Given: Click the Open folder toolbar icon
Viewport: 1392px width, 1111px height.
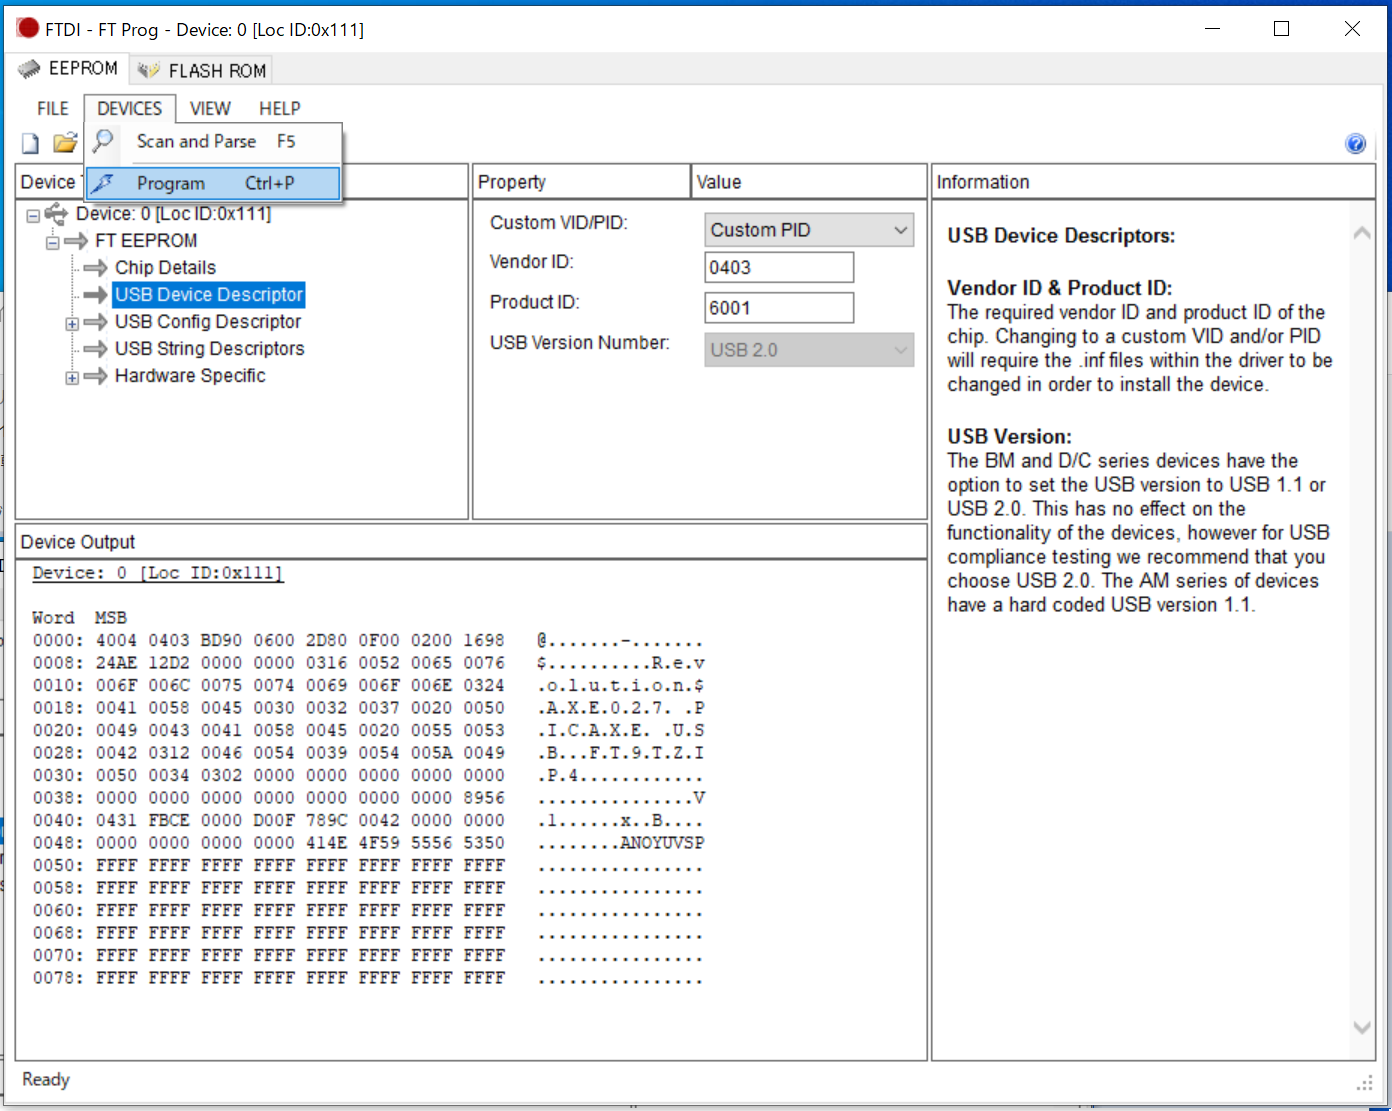Looking at the screenshot, I should click(x=65, y=143).
